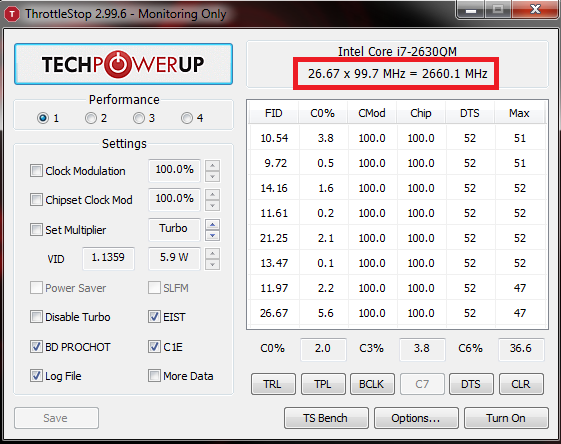Viewport: 561px width, 444px height.
Task: Click the Turbo multiplier field
Action: tap(174, 229)
